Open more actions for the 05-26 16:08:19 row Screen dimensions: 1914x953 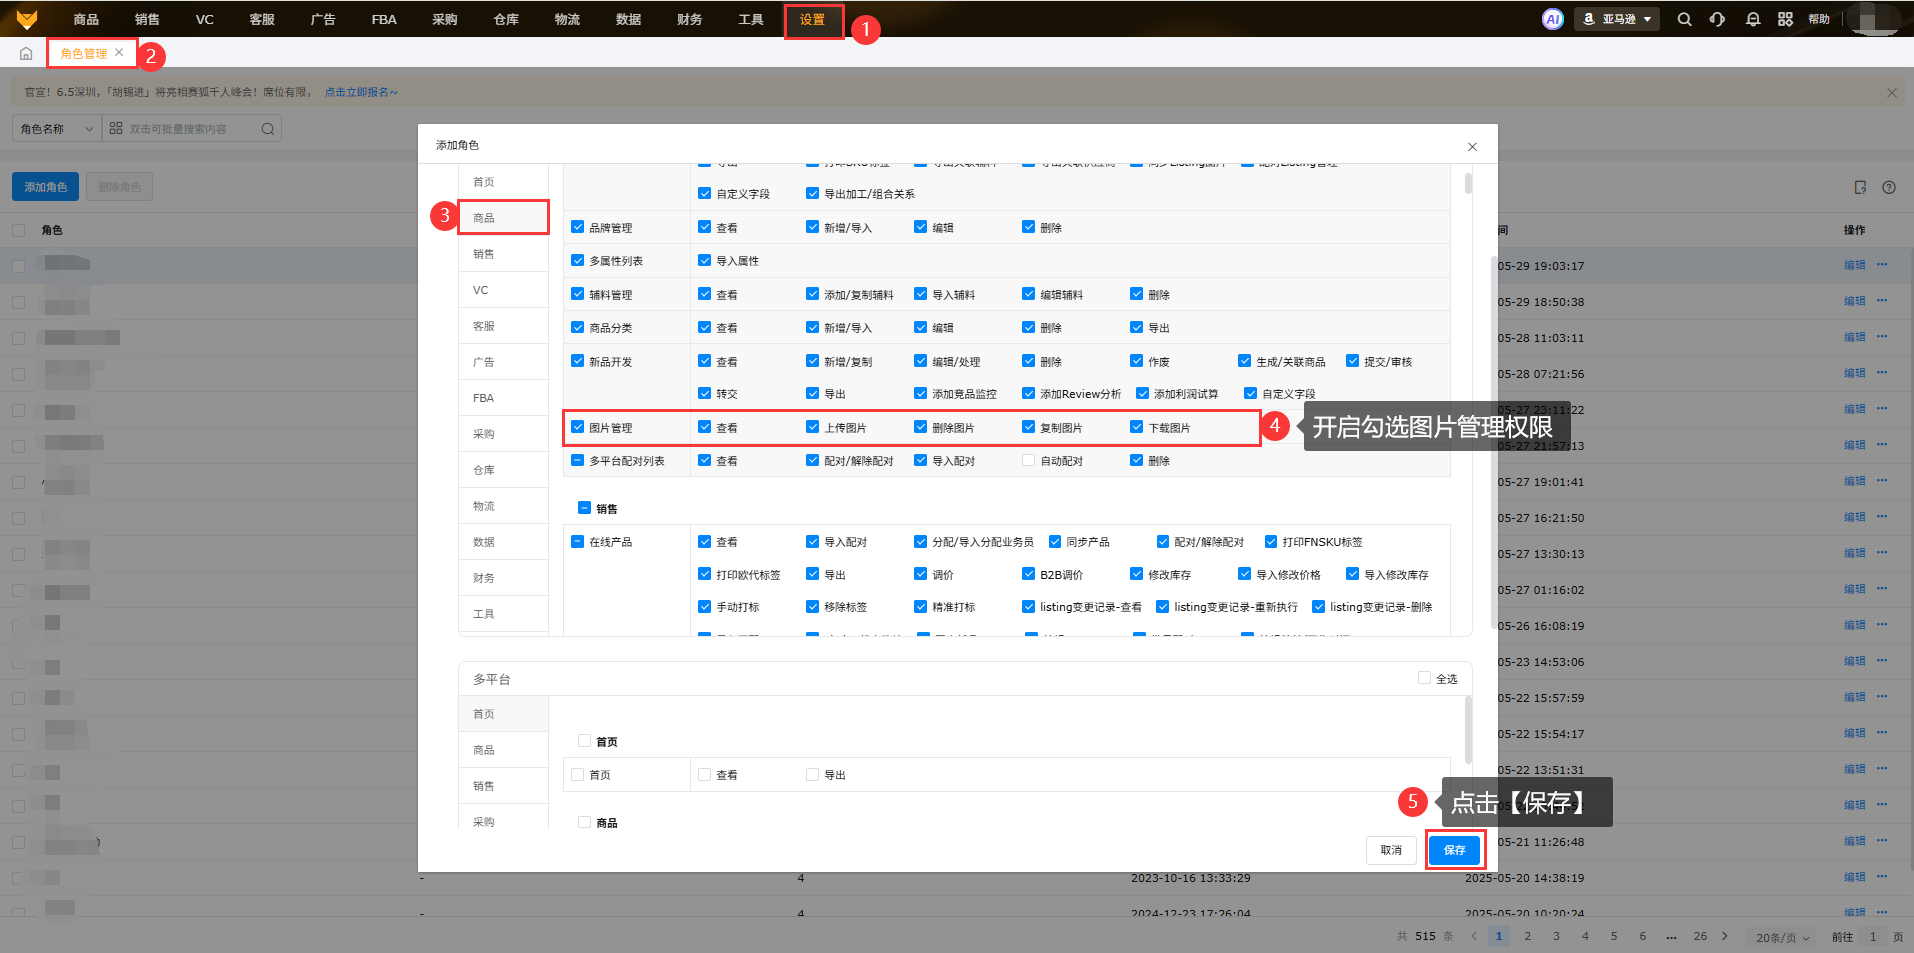(x=1882, y=625)
